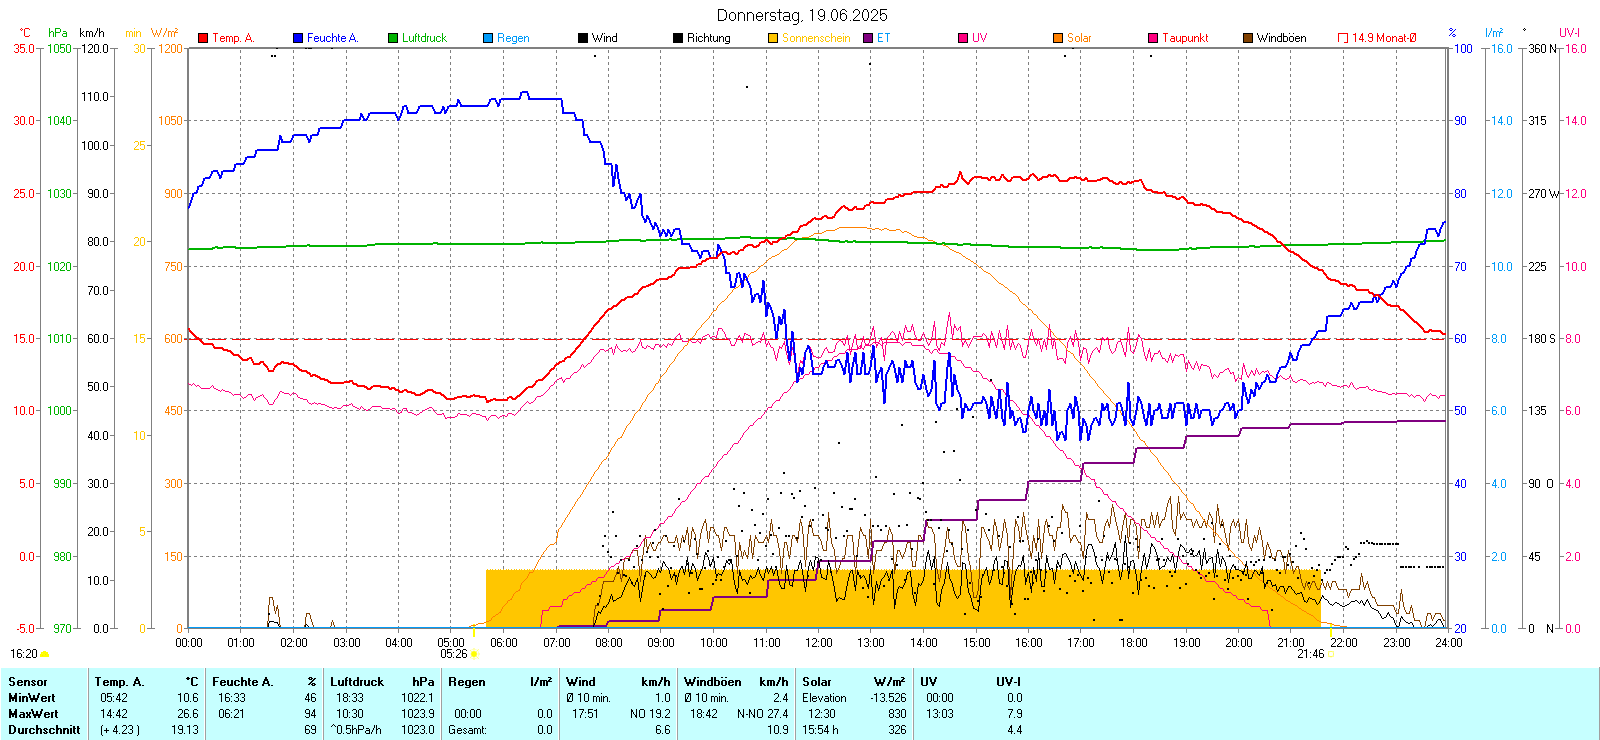Screen dimensions: 1600x740
Task: Click the Richtung legend label
Action: [x=708, y=38]
